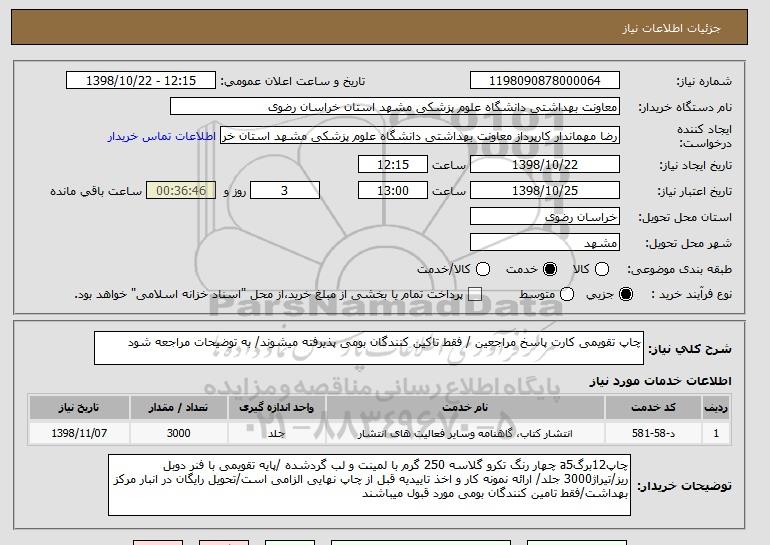Click the جزئیات اطلاعات نیاز header title

point(671,28)
